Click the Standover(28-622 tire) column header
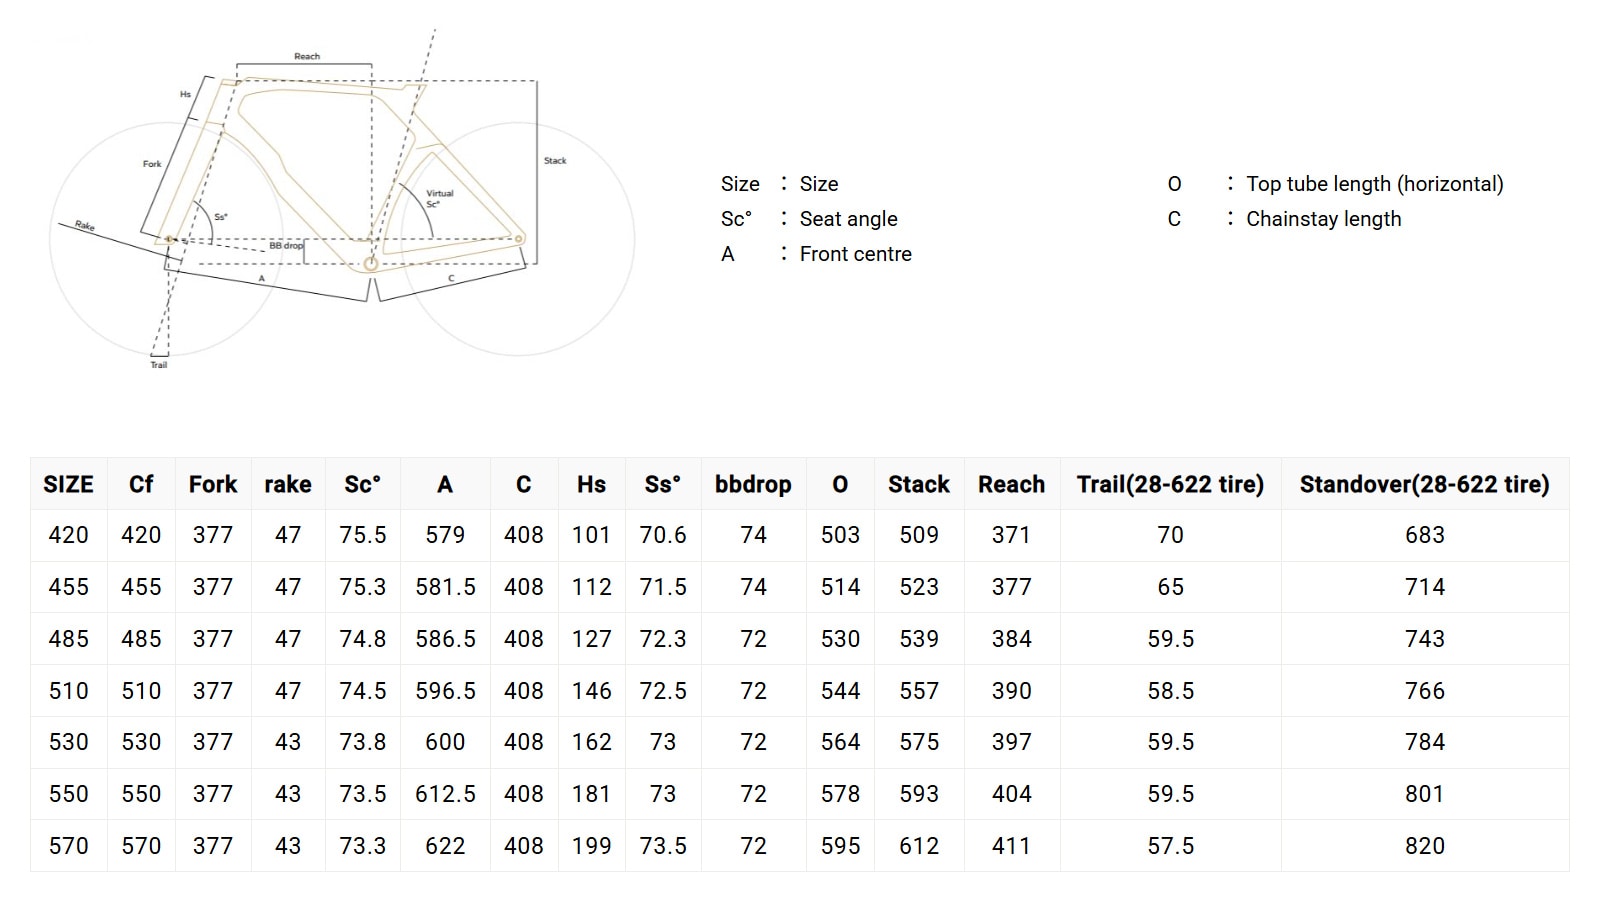The width and height of the screenshot is (1600, 900). coord(1424,484)
